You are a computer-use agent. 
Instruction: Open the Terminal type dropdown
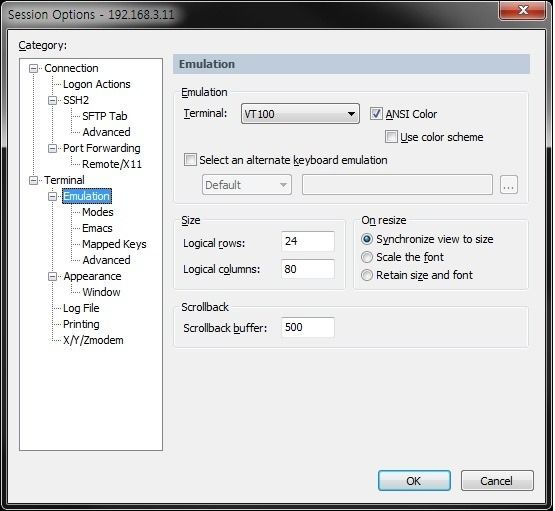300,114
